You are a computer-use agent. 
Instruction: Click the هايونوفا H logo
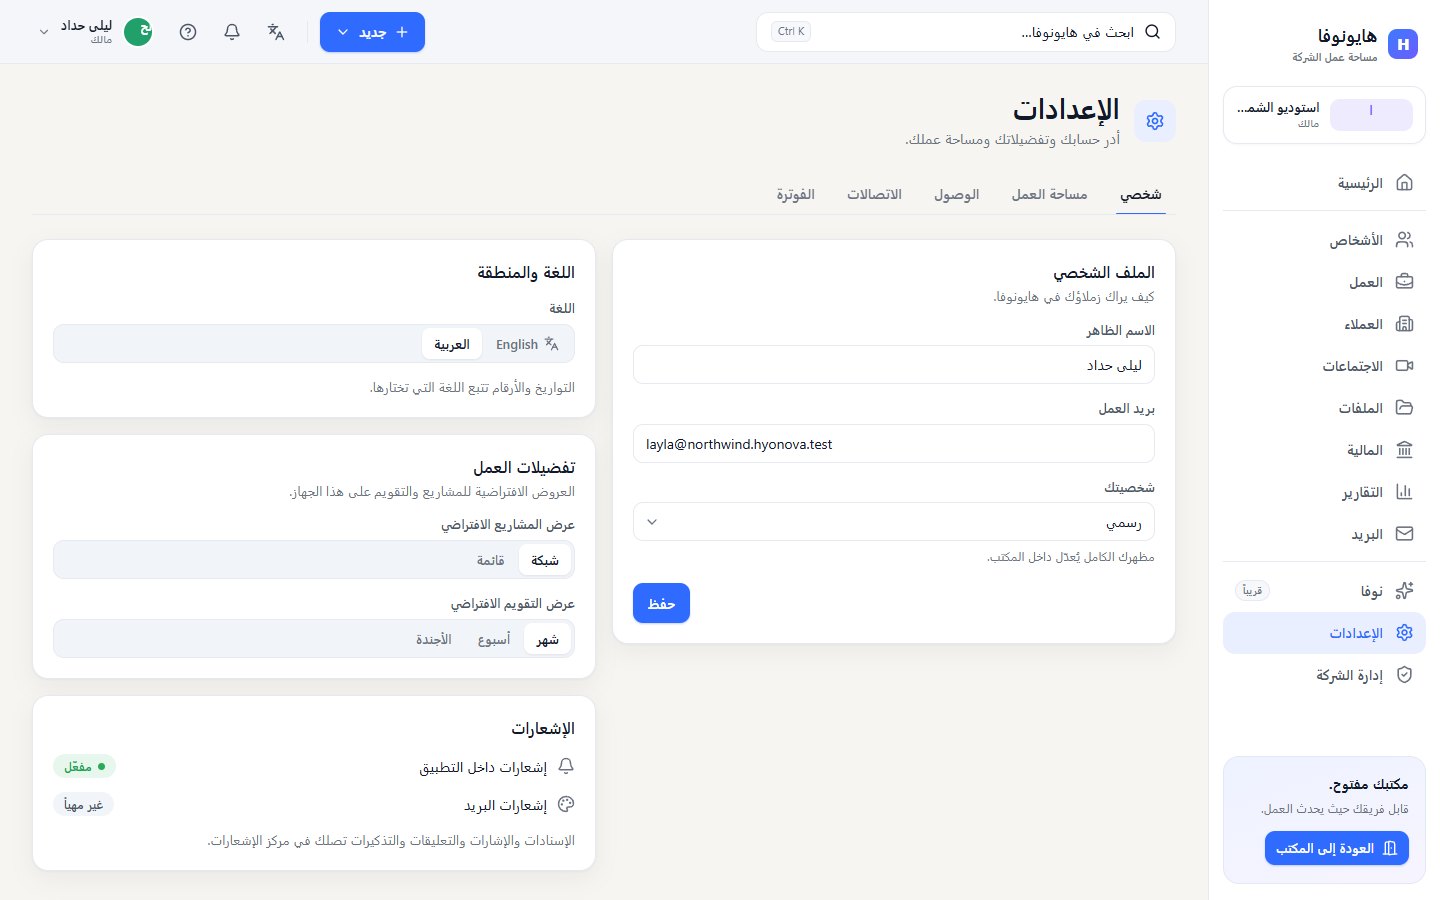pos(1403,44)
